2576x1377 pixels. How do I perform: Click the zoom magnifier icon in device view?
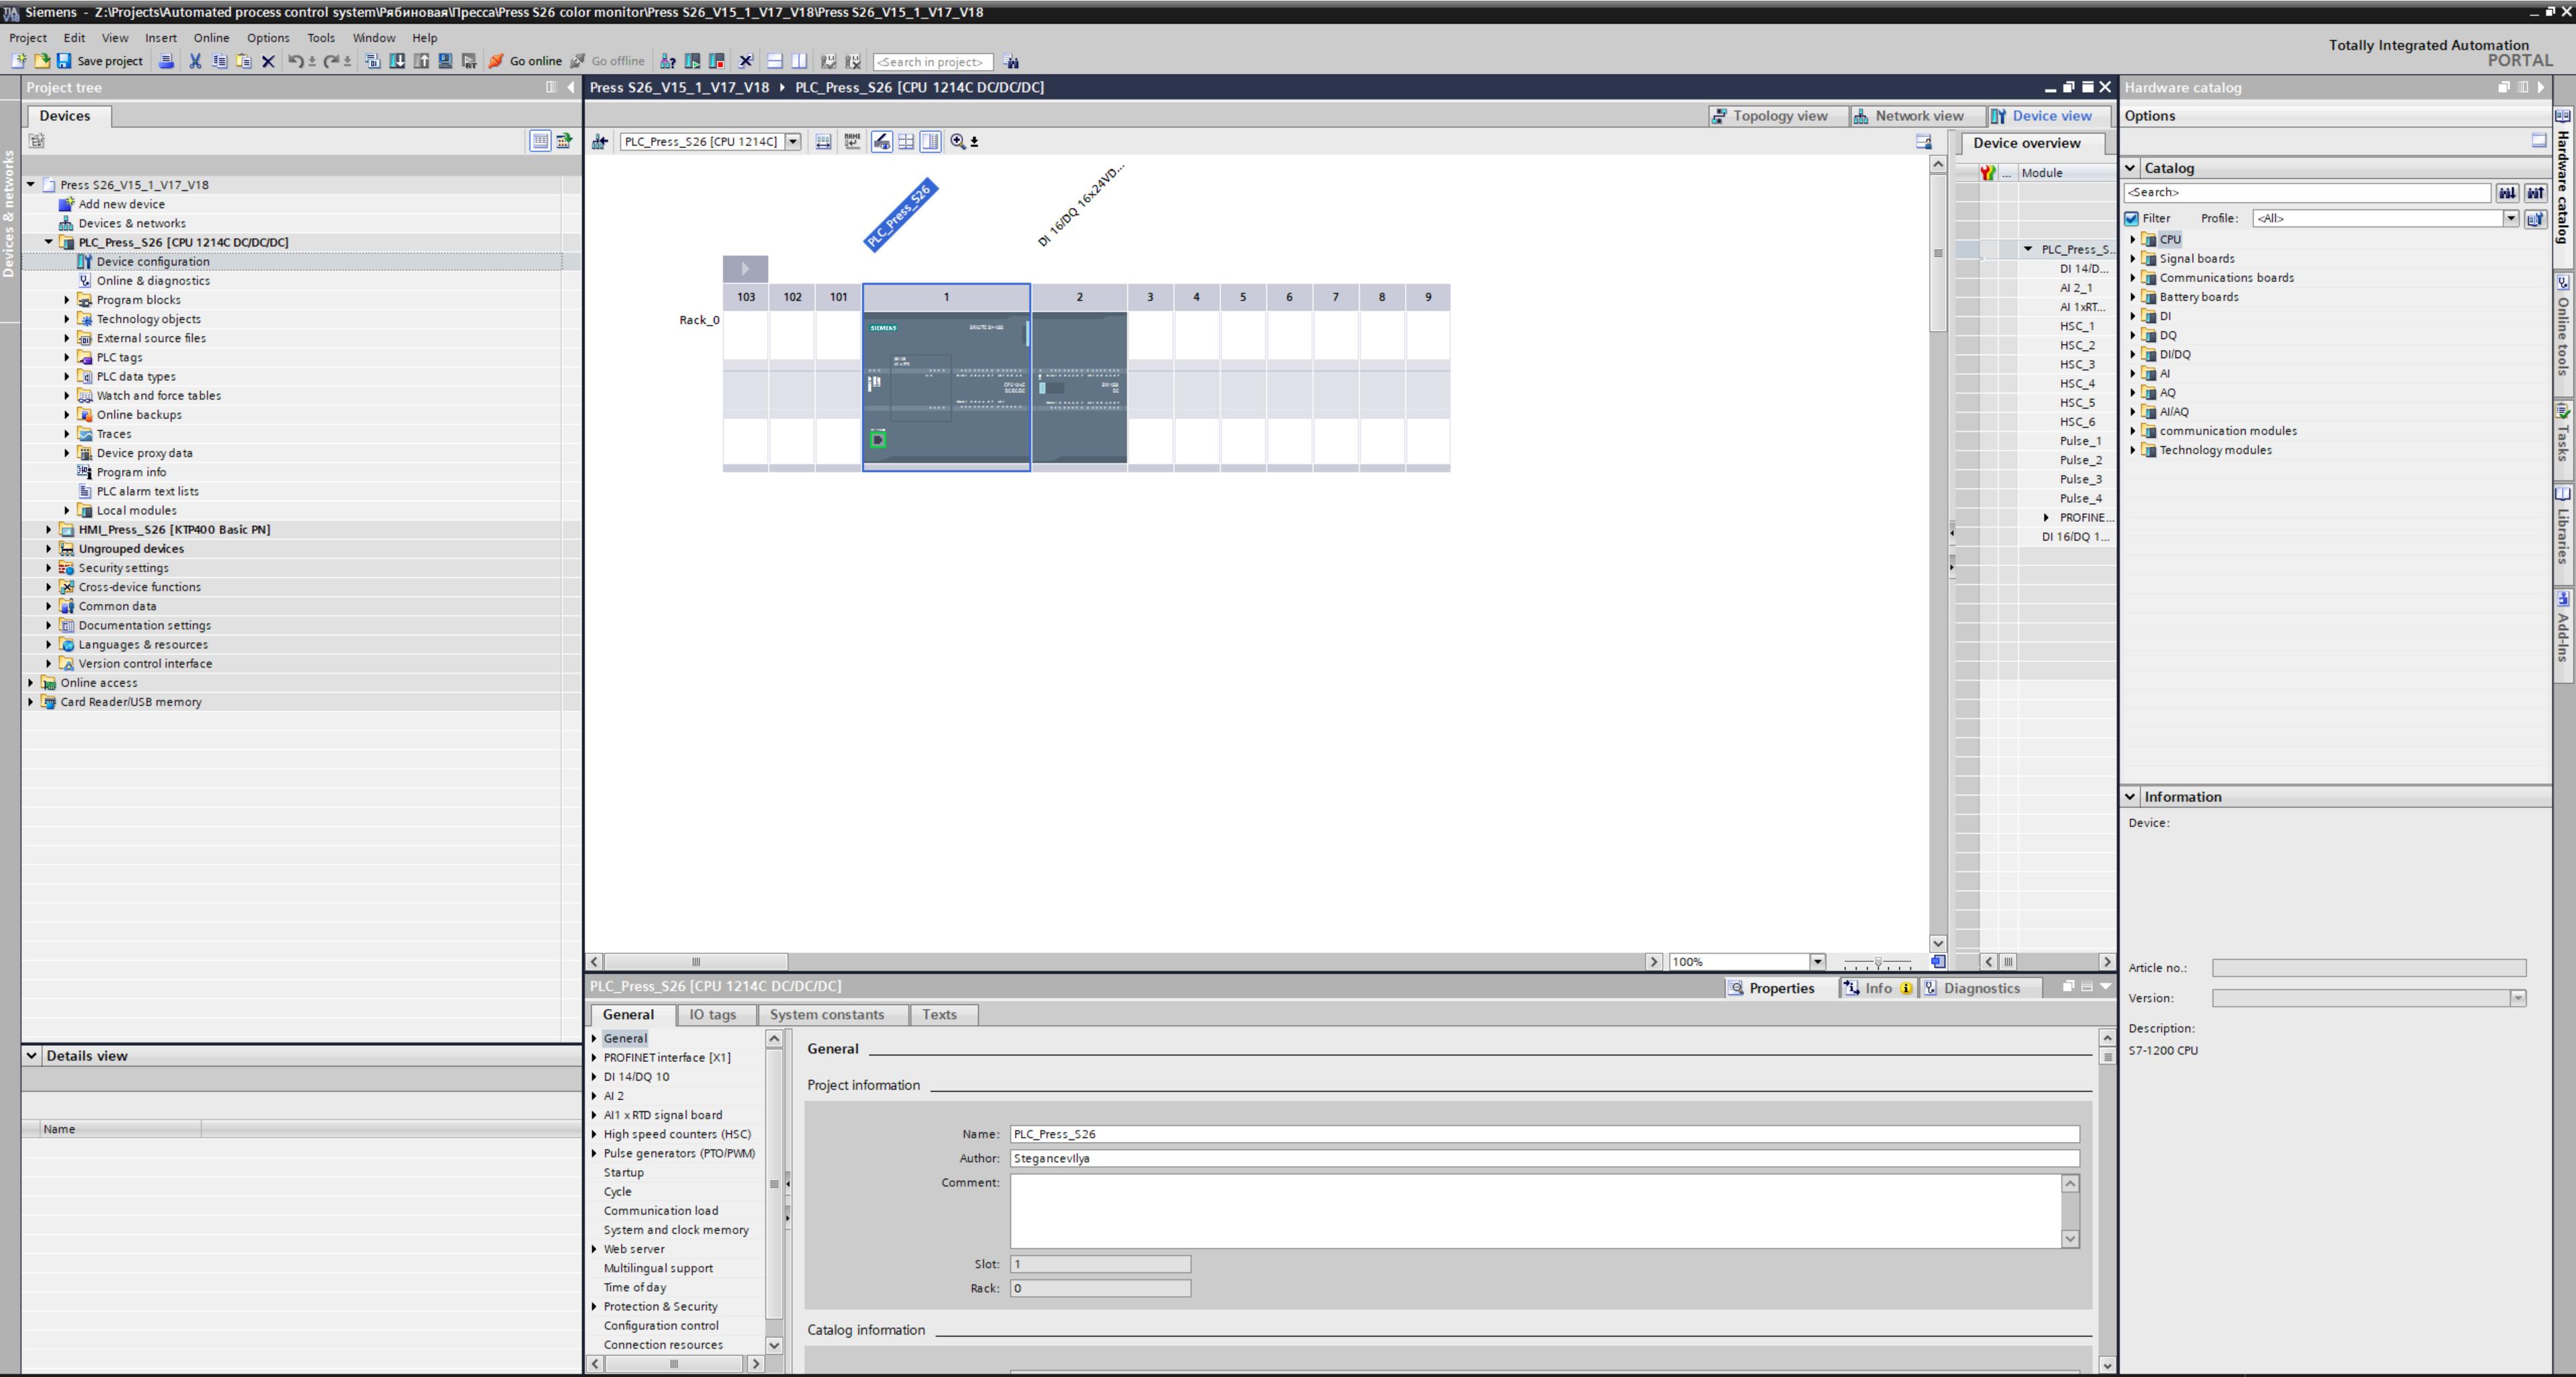(958, 142)
